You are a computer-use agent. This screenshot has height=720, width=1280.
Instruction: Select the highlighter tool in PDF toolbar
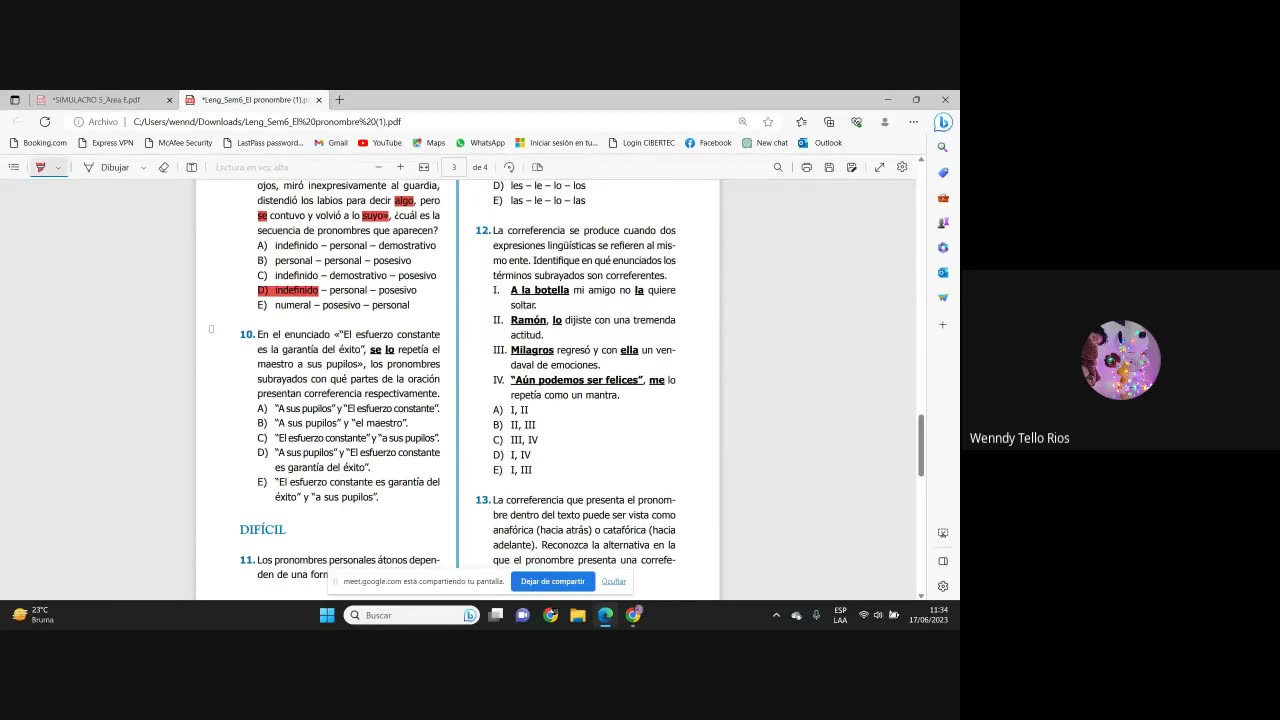[x=40, y=167]
